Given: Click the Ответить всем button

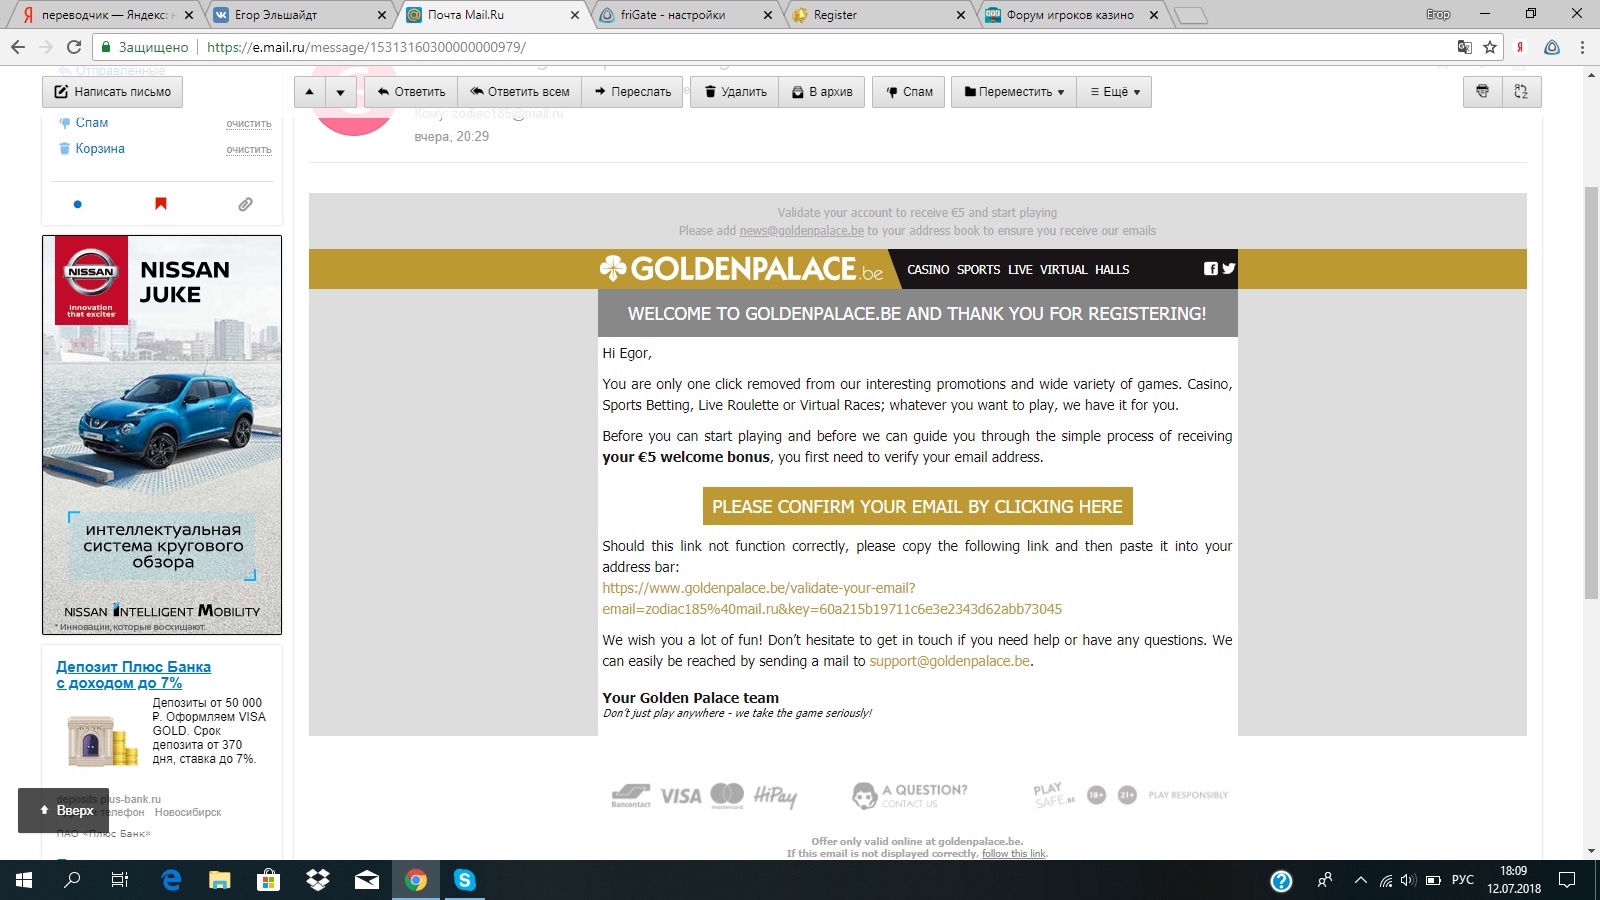Looking at the screenshot, I should [x=520, y=92].
